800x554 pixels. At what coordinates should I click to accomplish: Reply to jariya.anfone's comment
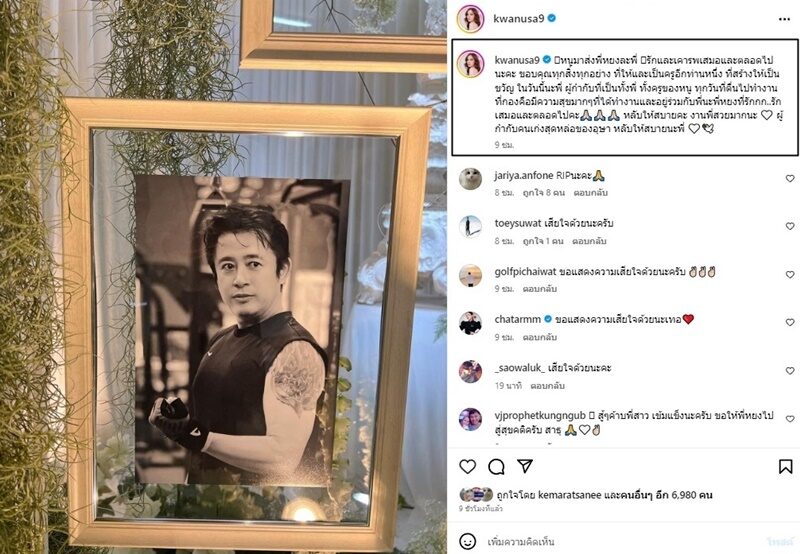point(590,193)
